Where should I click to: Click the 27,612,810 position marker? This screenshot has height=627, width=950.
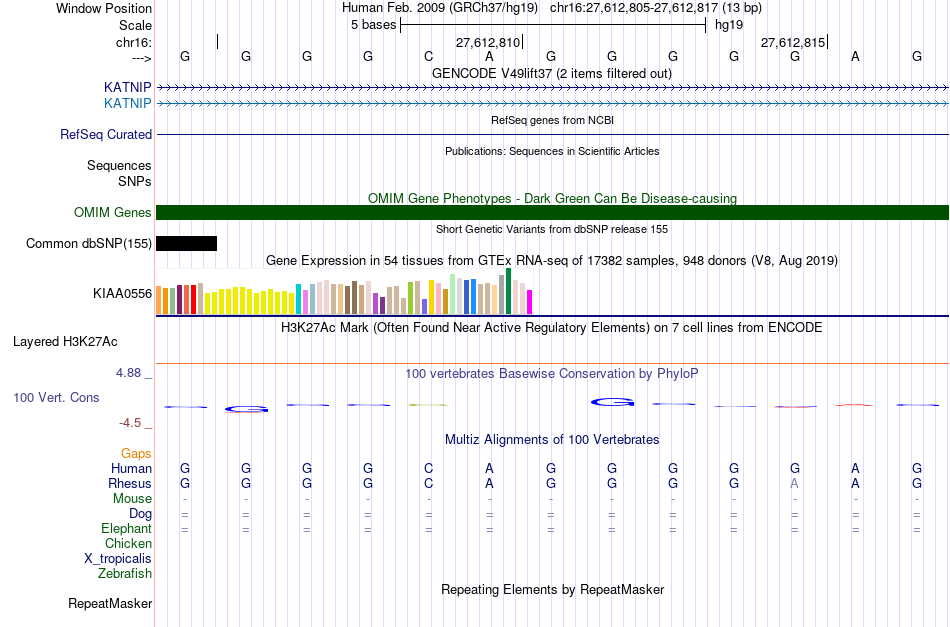coord(489,42)
